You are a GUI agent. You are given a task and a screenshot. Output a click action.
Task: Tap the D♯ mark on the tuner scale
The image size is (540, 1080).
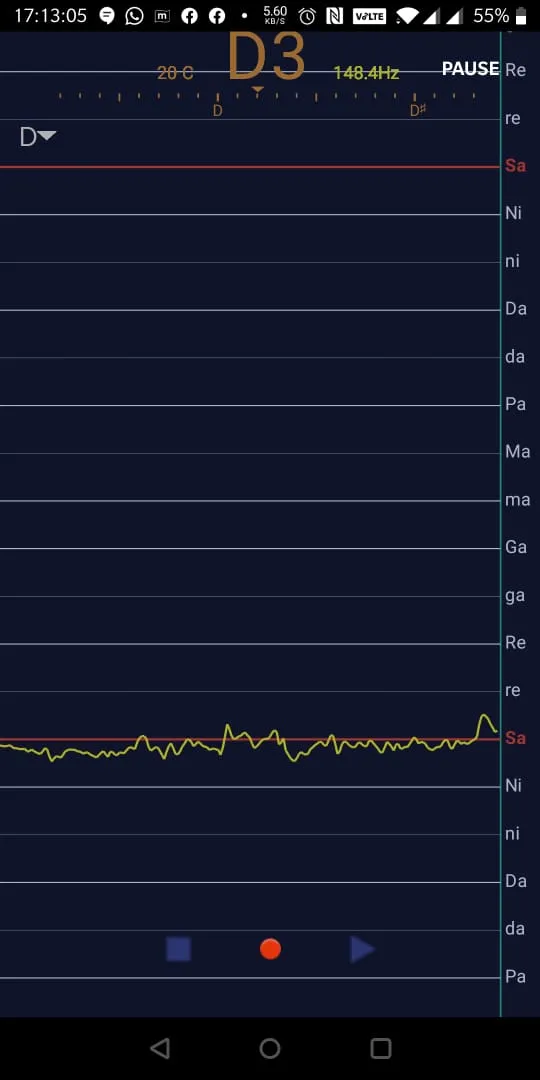click(417, 110)
